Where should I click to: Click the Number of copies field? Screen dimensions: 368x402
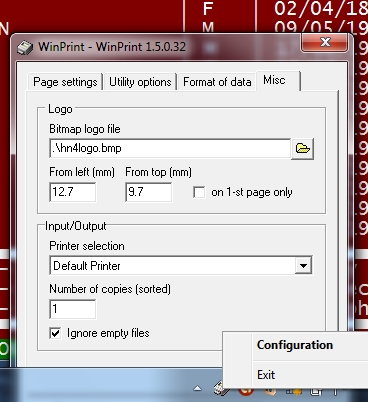[72, 309]
